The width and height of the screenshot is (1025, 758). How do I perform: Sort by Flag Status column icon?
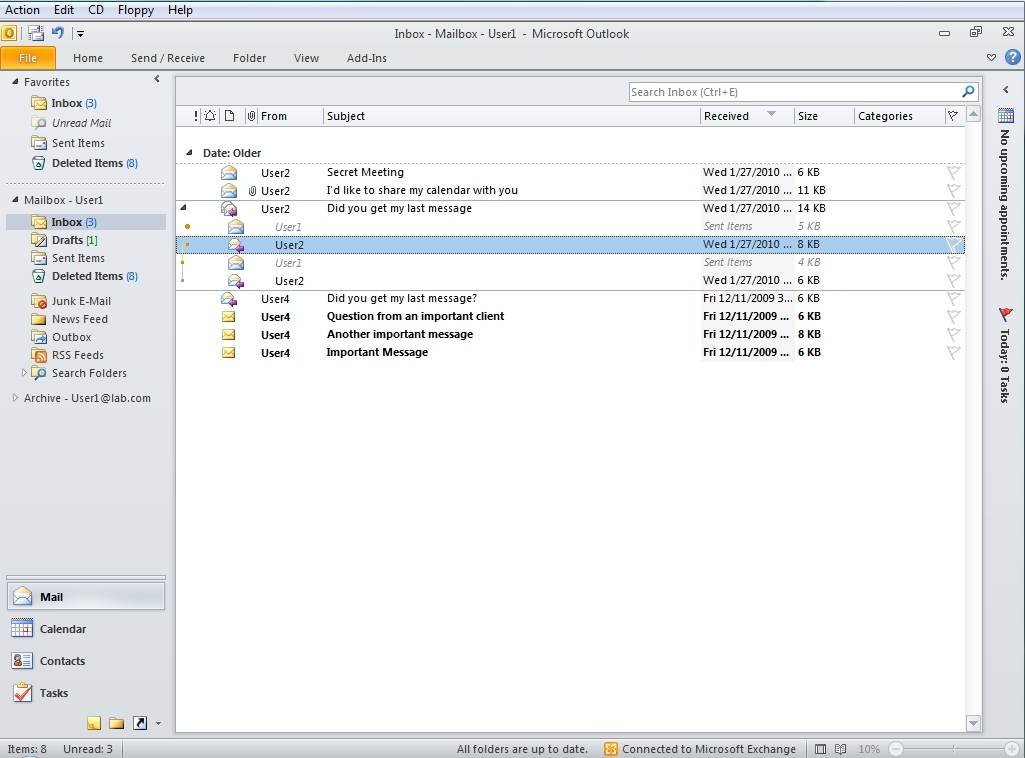coord(953,116)
